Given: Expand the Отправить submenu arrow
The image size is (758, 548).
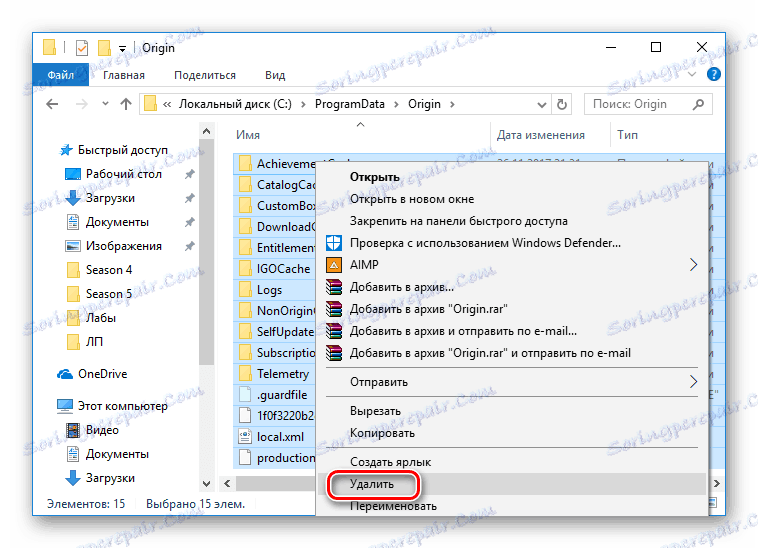Looking at the screenshot, I should (x=693, y=382).
